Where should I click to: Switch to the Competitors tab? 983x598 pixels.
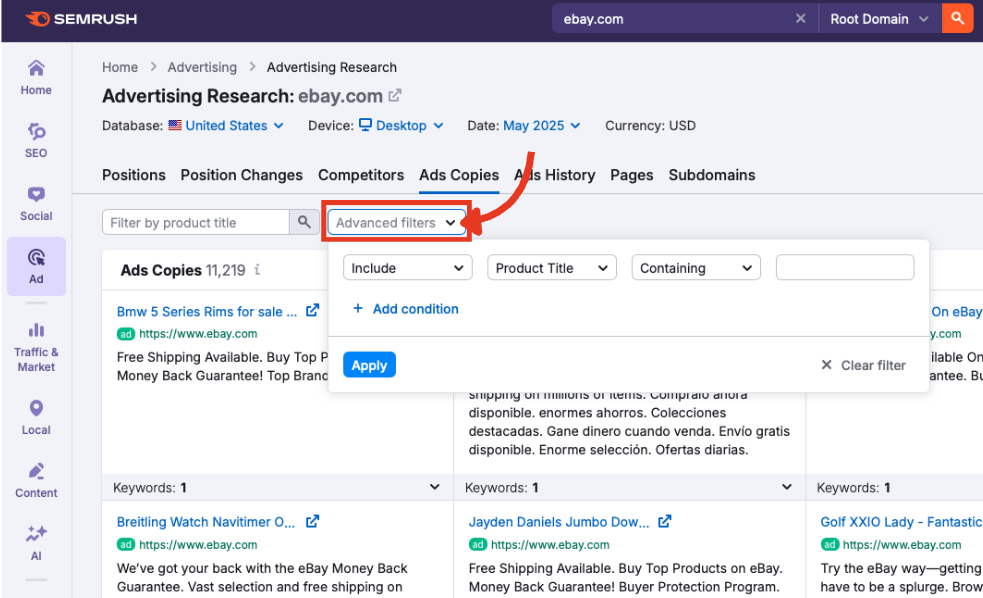tap(361, 175)
